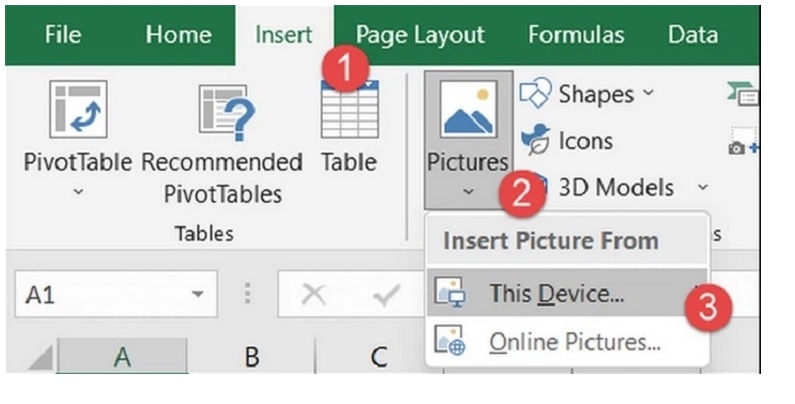Click the 3D Models button

click(615, 188)
